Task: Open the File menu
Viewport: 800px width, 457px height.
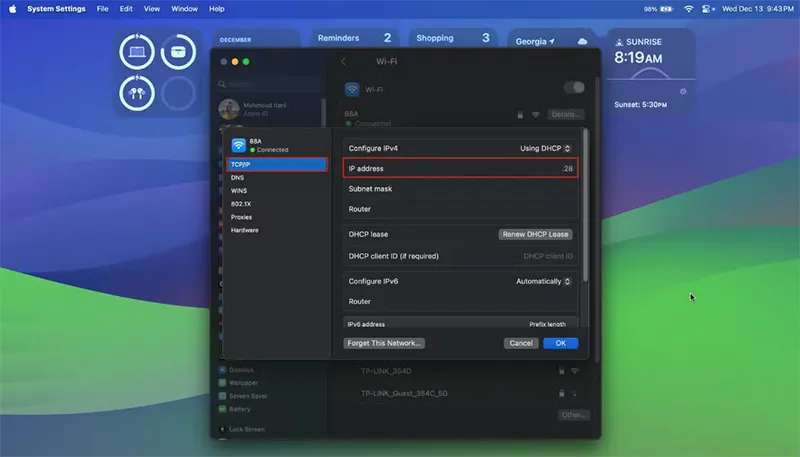Action: coord(103,9)
